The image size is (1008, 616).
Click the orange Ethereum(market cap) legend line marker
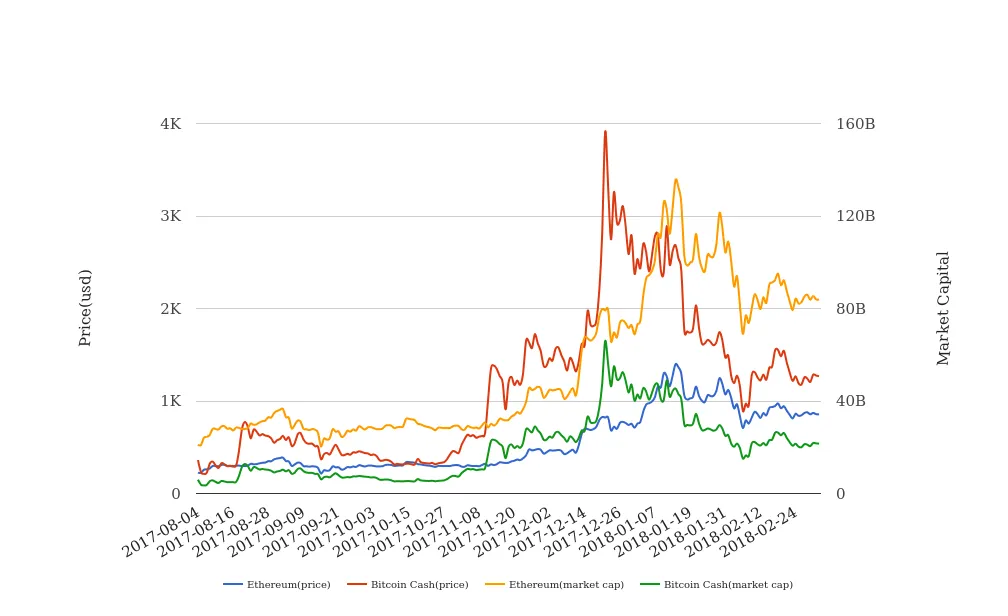pos(495,584)
